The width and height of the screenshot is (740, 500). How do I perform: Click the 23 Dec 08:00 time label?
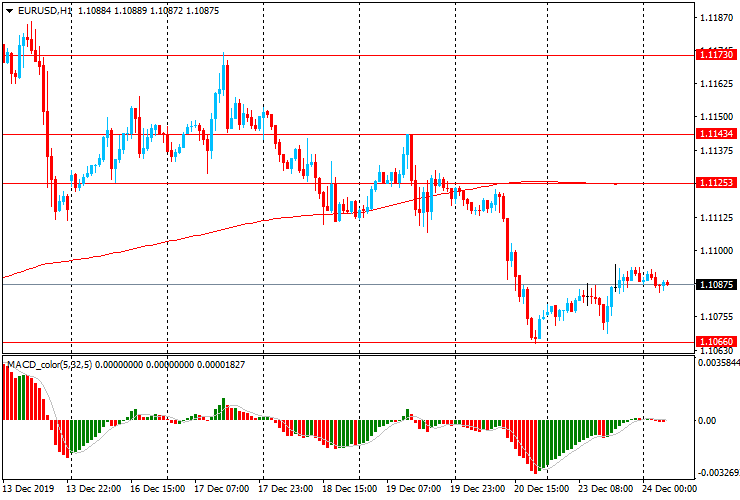pyautogui.click(x=606, y=488)
